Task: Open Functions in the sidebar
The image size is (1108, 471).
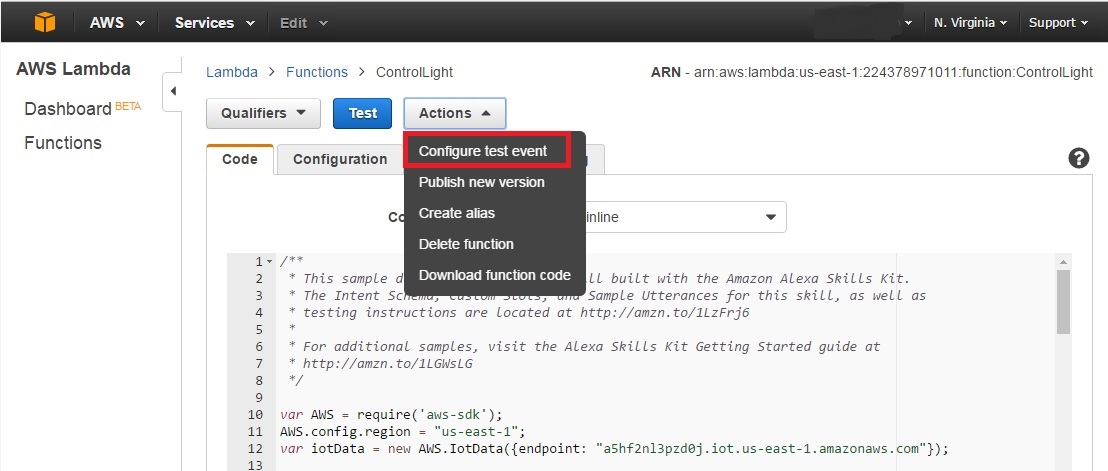Action: click(63, 143)
